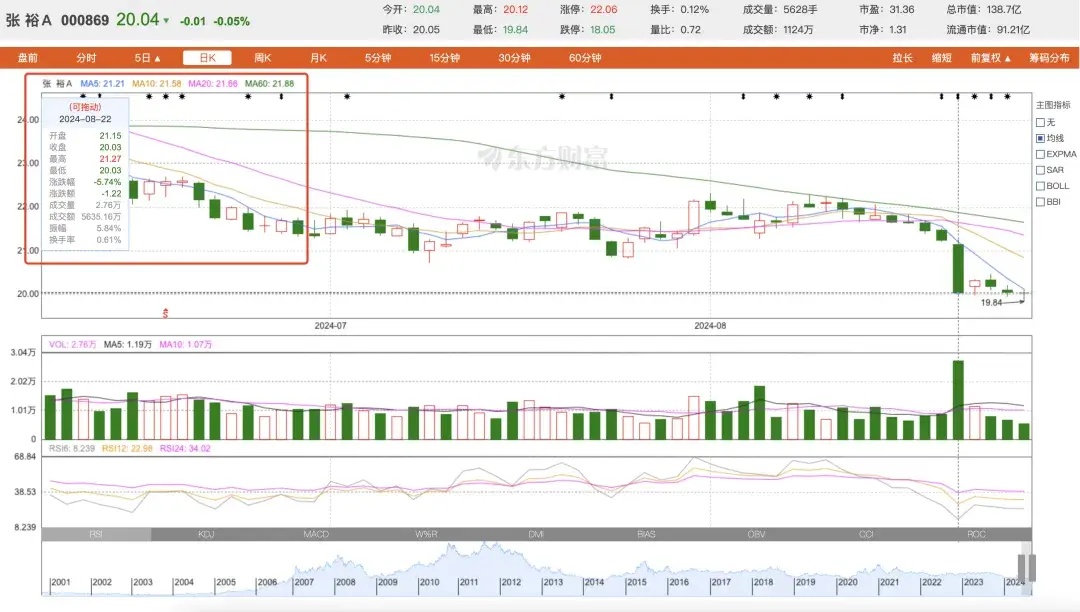Select the RSI indicator tab
1080x612 pixels.
(96, 534)
